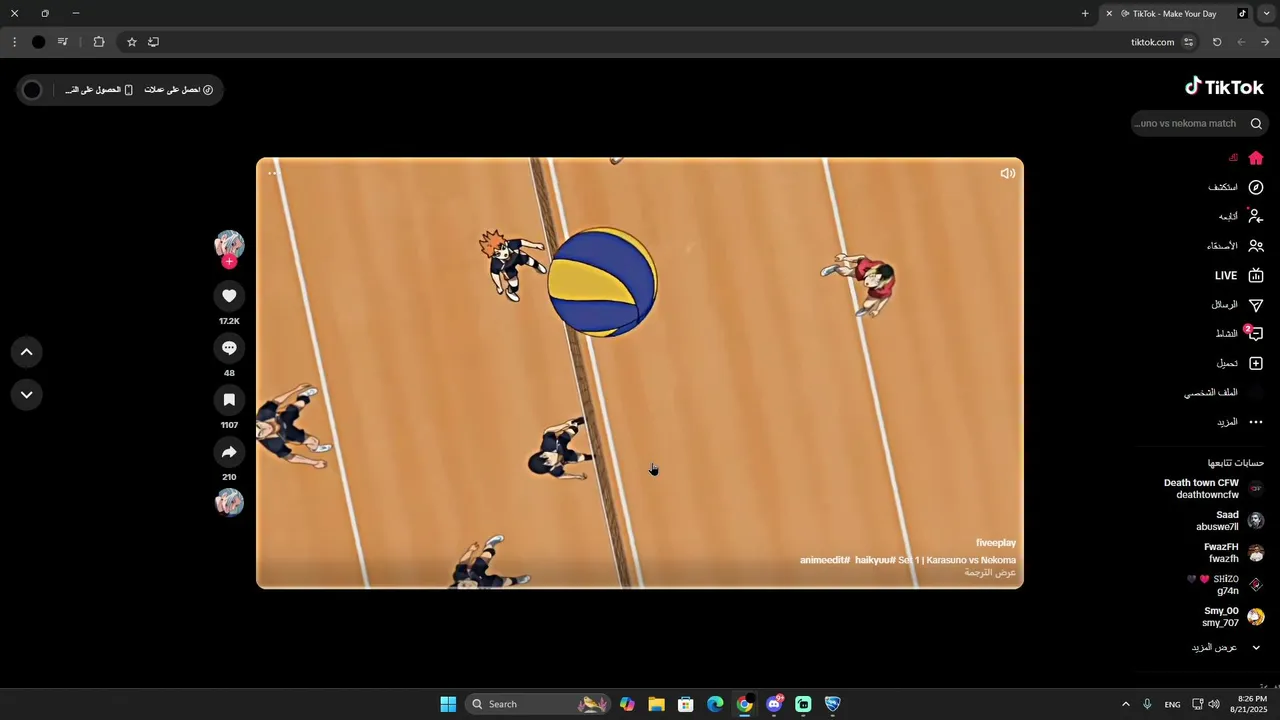The height and width of the screenshot is (720, 1280).
Task: Follow the creator with the red plus badge
Action: pyautogui.click(x=229, y=262)
